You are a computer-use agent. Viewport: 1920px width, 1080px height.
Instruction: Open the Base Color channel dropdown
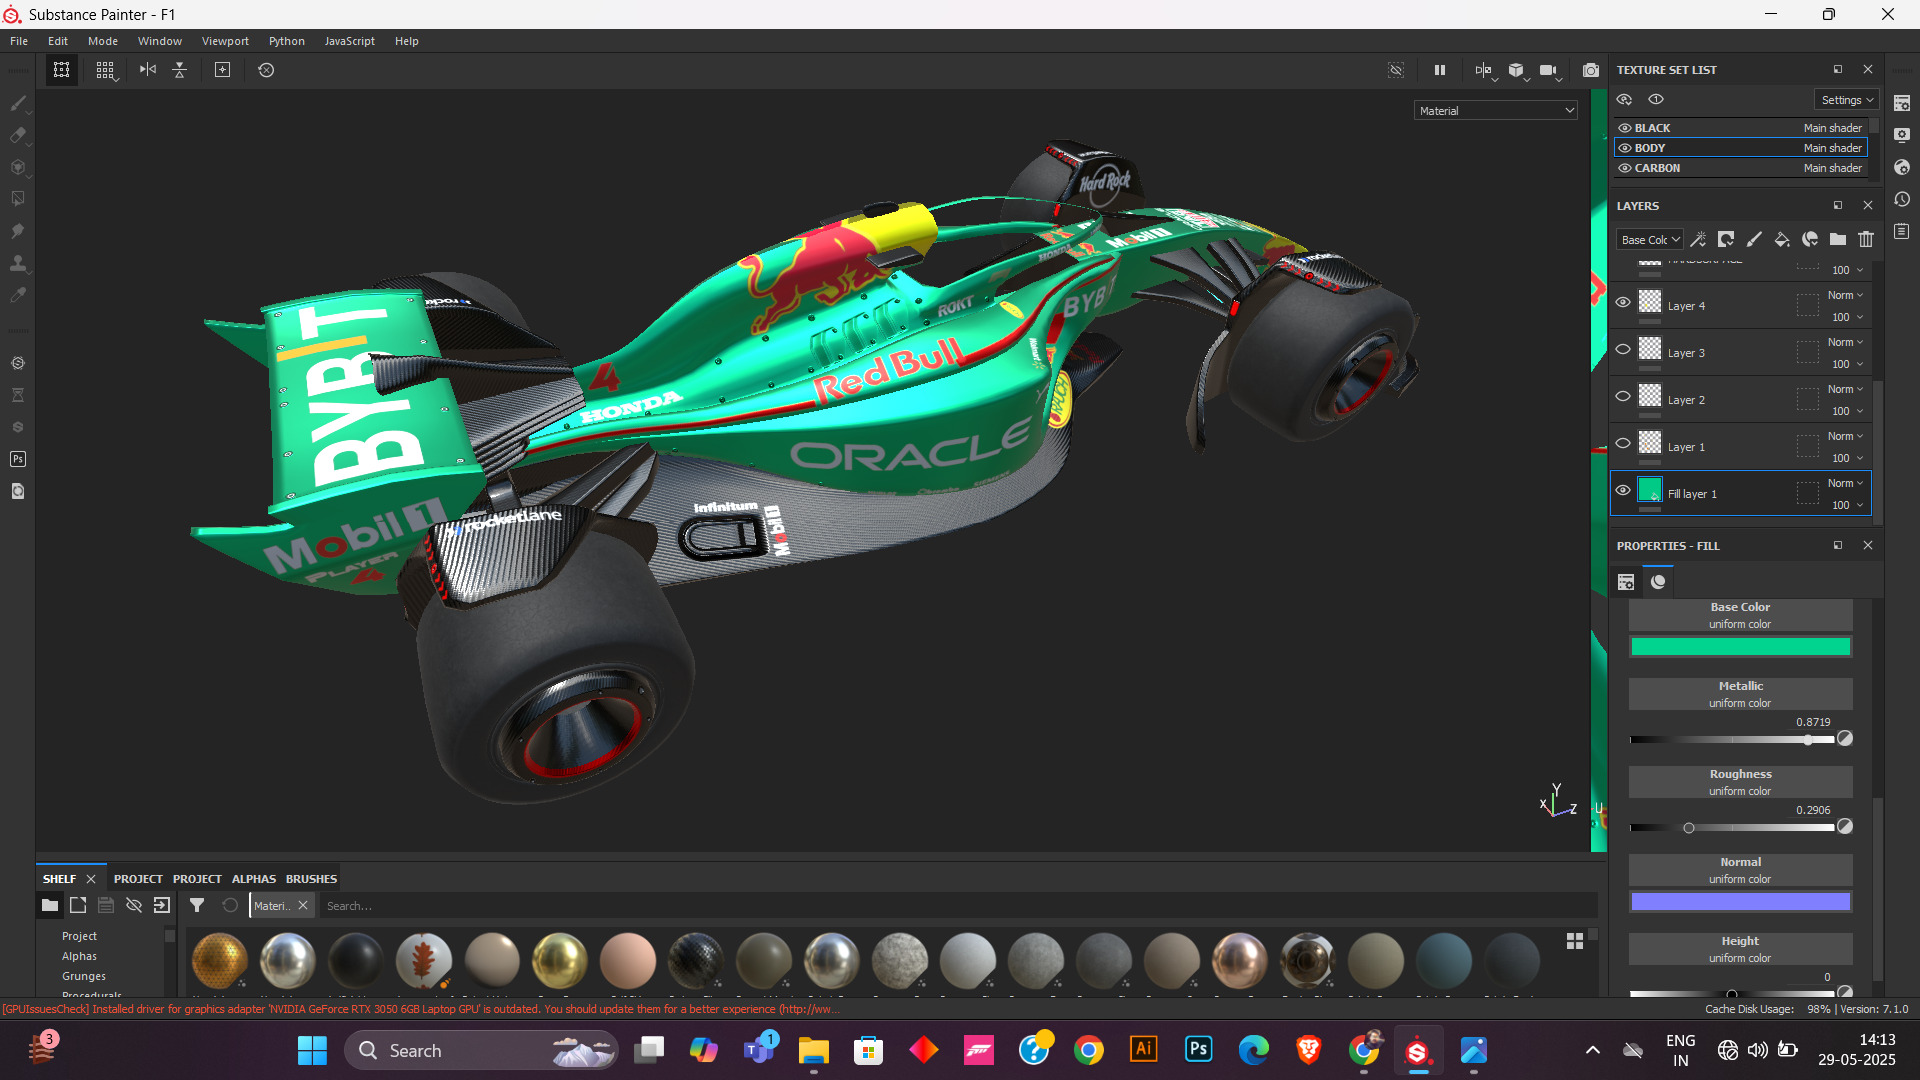tap(1650, 240)
